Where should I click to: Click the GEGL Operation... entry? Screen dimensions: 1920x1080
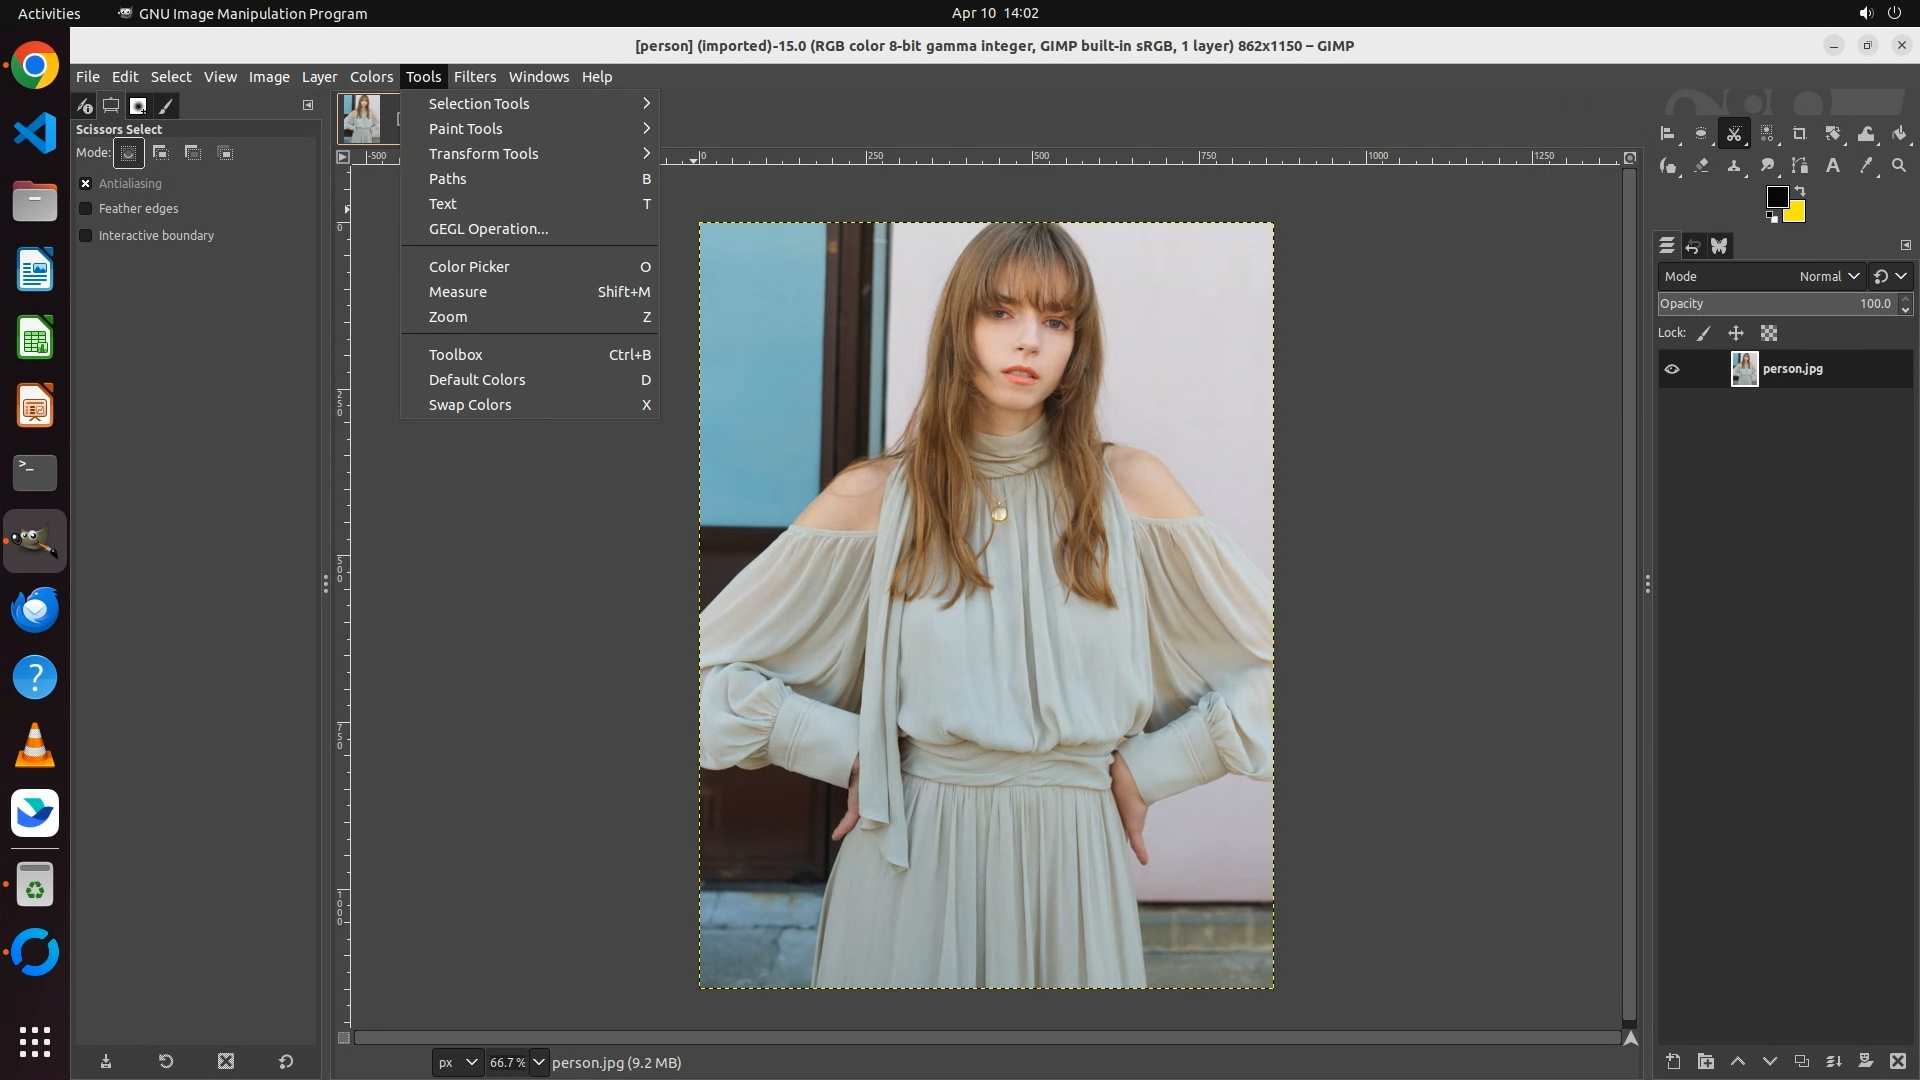click(x=488, y=229)
